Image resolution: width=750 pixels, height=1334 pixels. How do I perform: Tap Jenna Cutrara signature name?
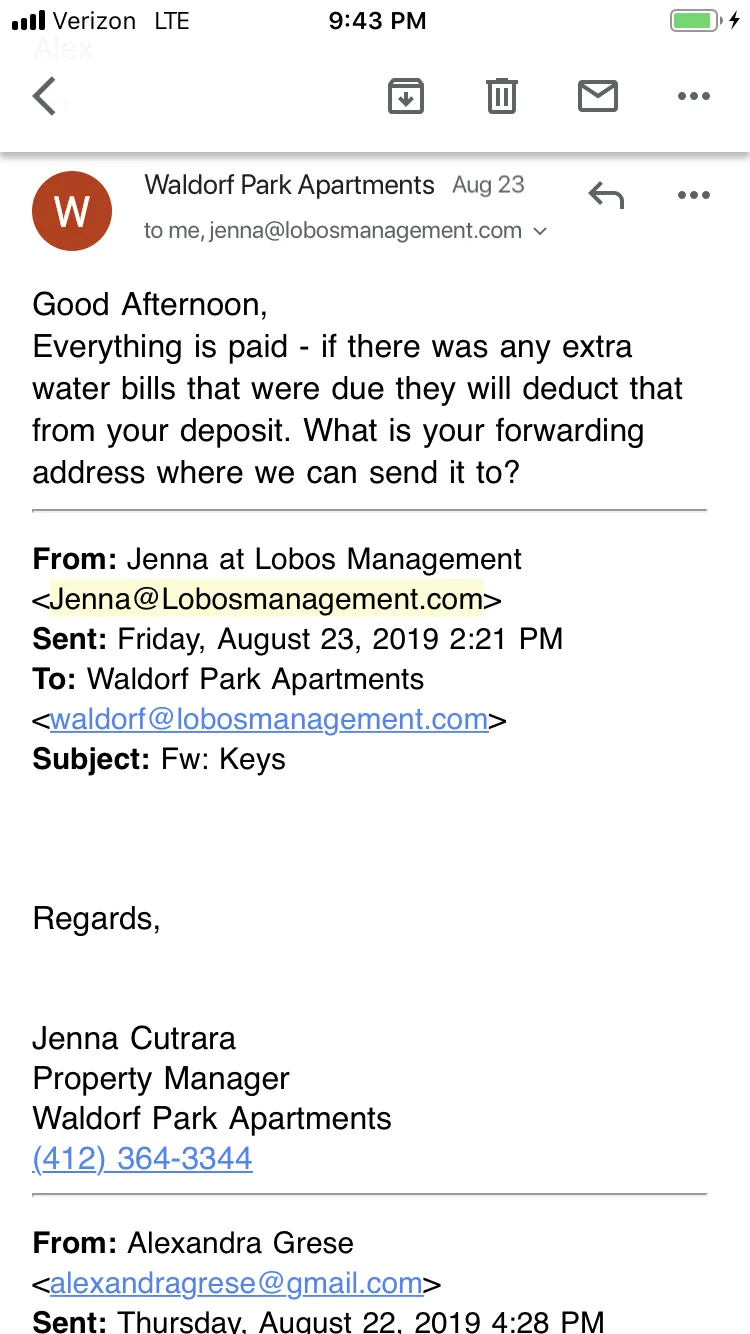point(134,1038)
